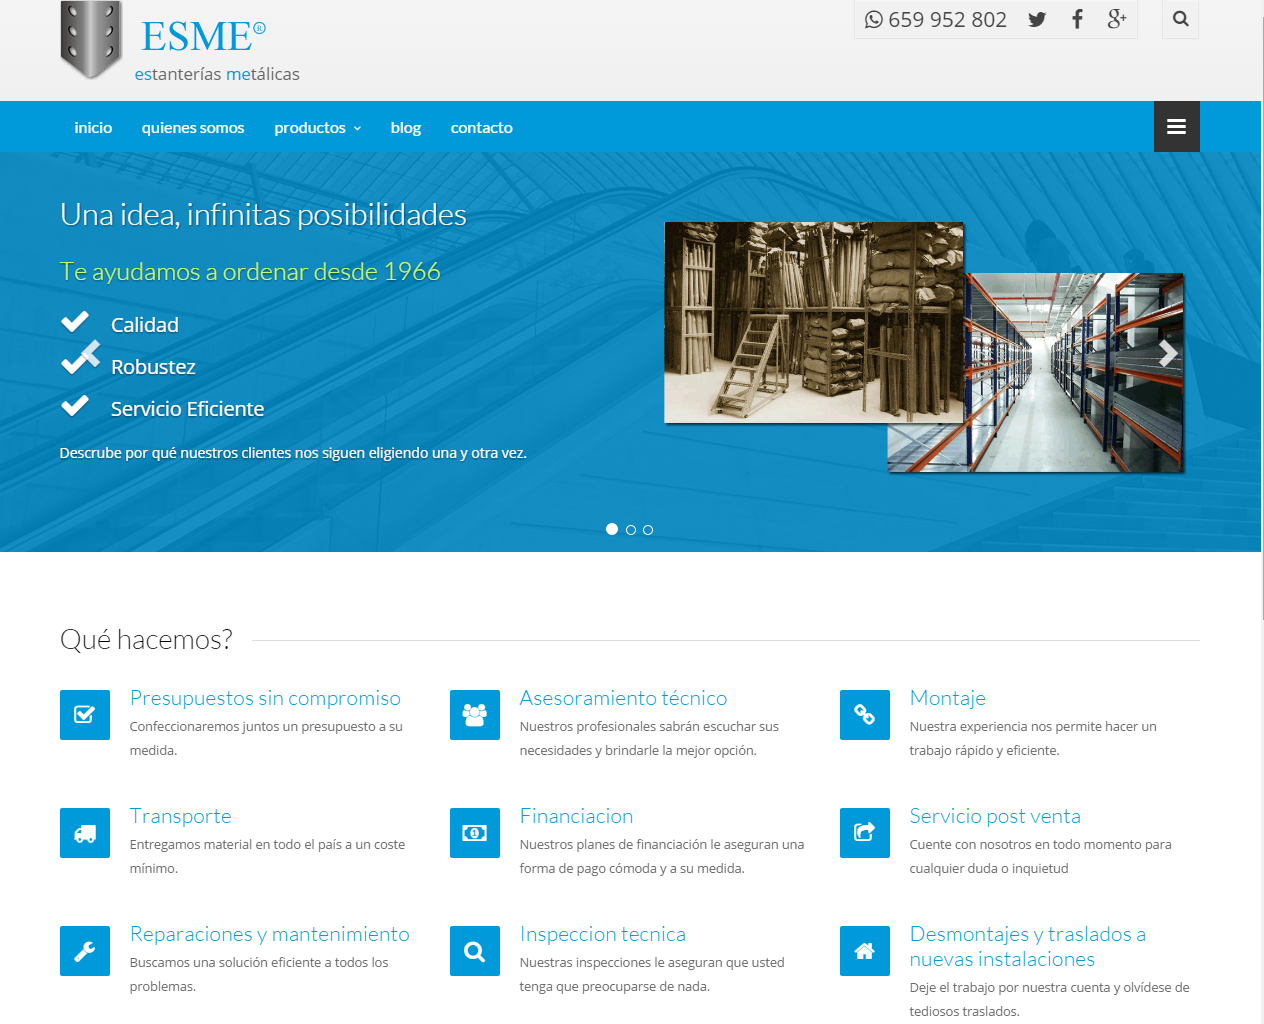Open the Montaje heading link
The height and width of the screenshot is (1024, 1264).
tap(948, 698)
